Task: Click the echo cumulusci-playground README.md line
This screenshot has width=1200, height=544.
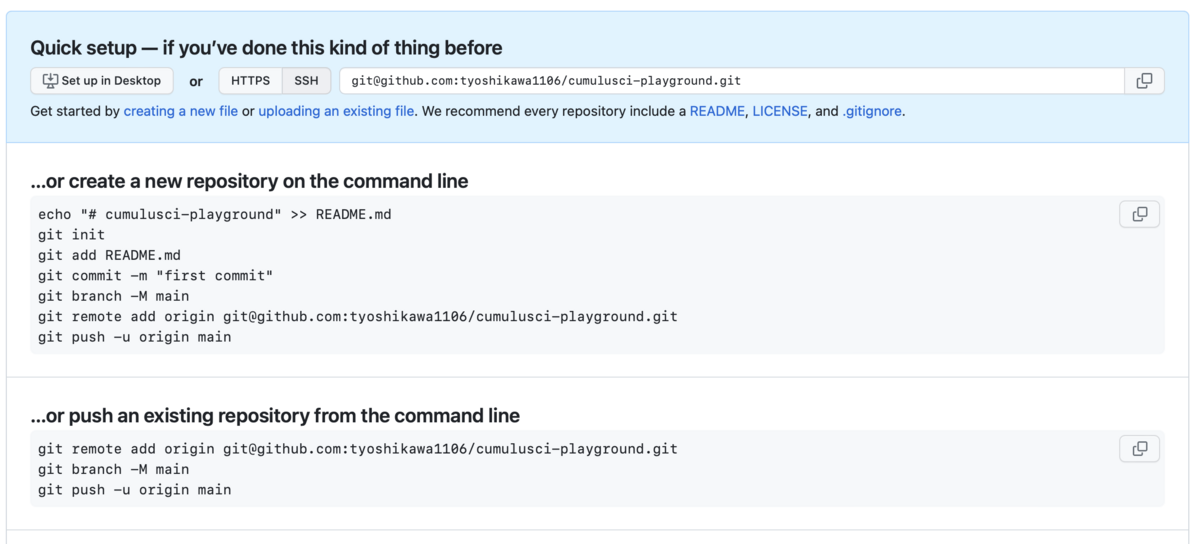Action: pos(214,214)
